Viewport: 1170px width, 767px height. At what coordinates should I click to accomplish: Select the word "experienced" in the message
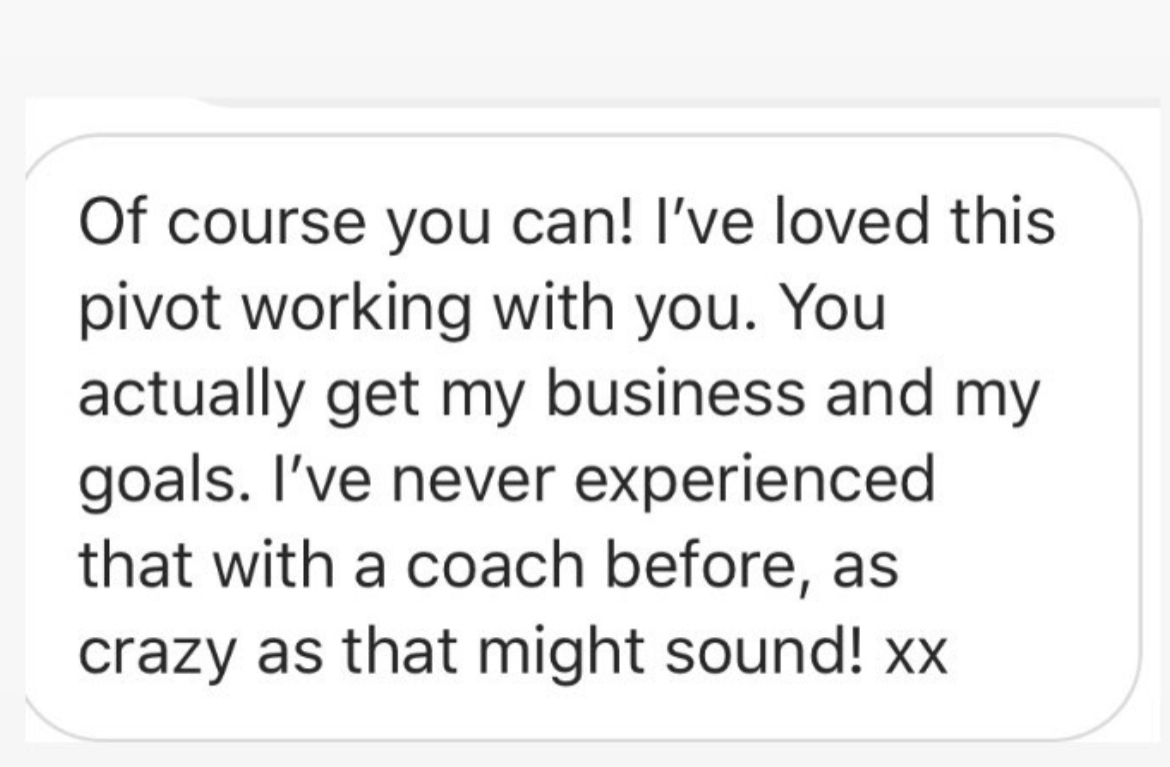(x=754, y=482)
